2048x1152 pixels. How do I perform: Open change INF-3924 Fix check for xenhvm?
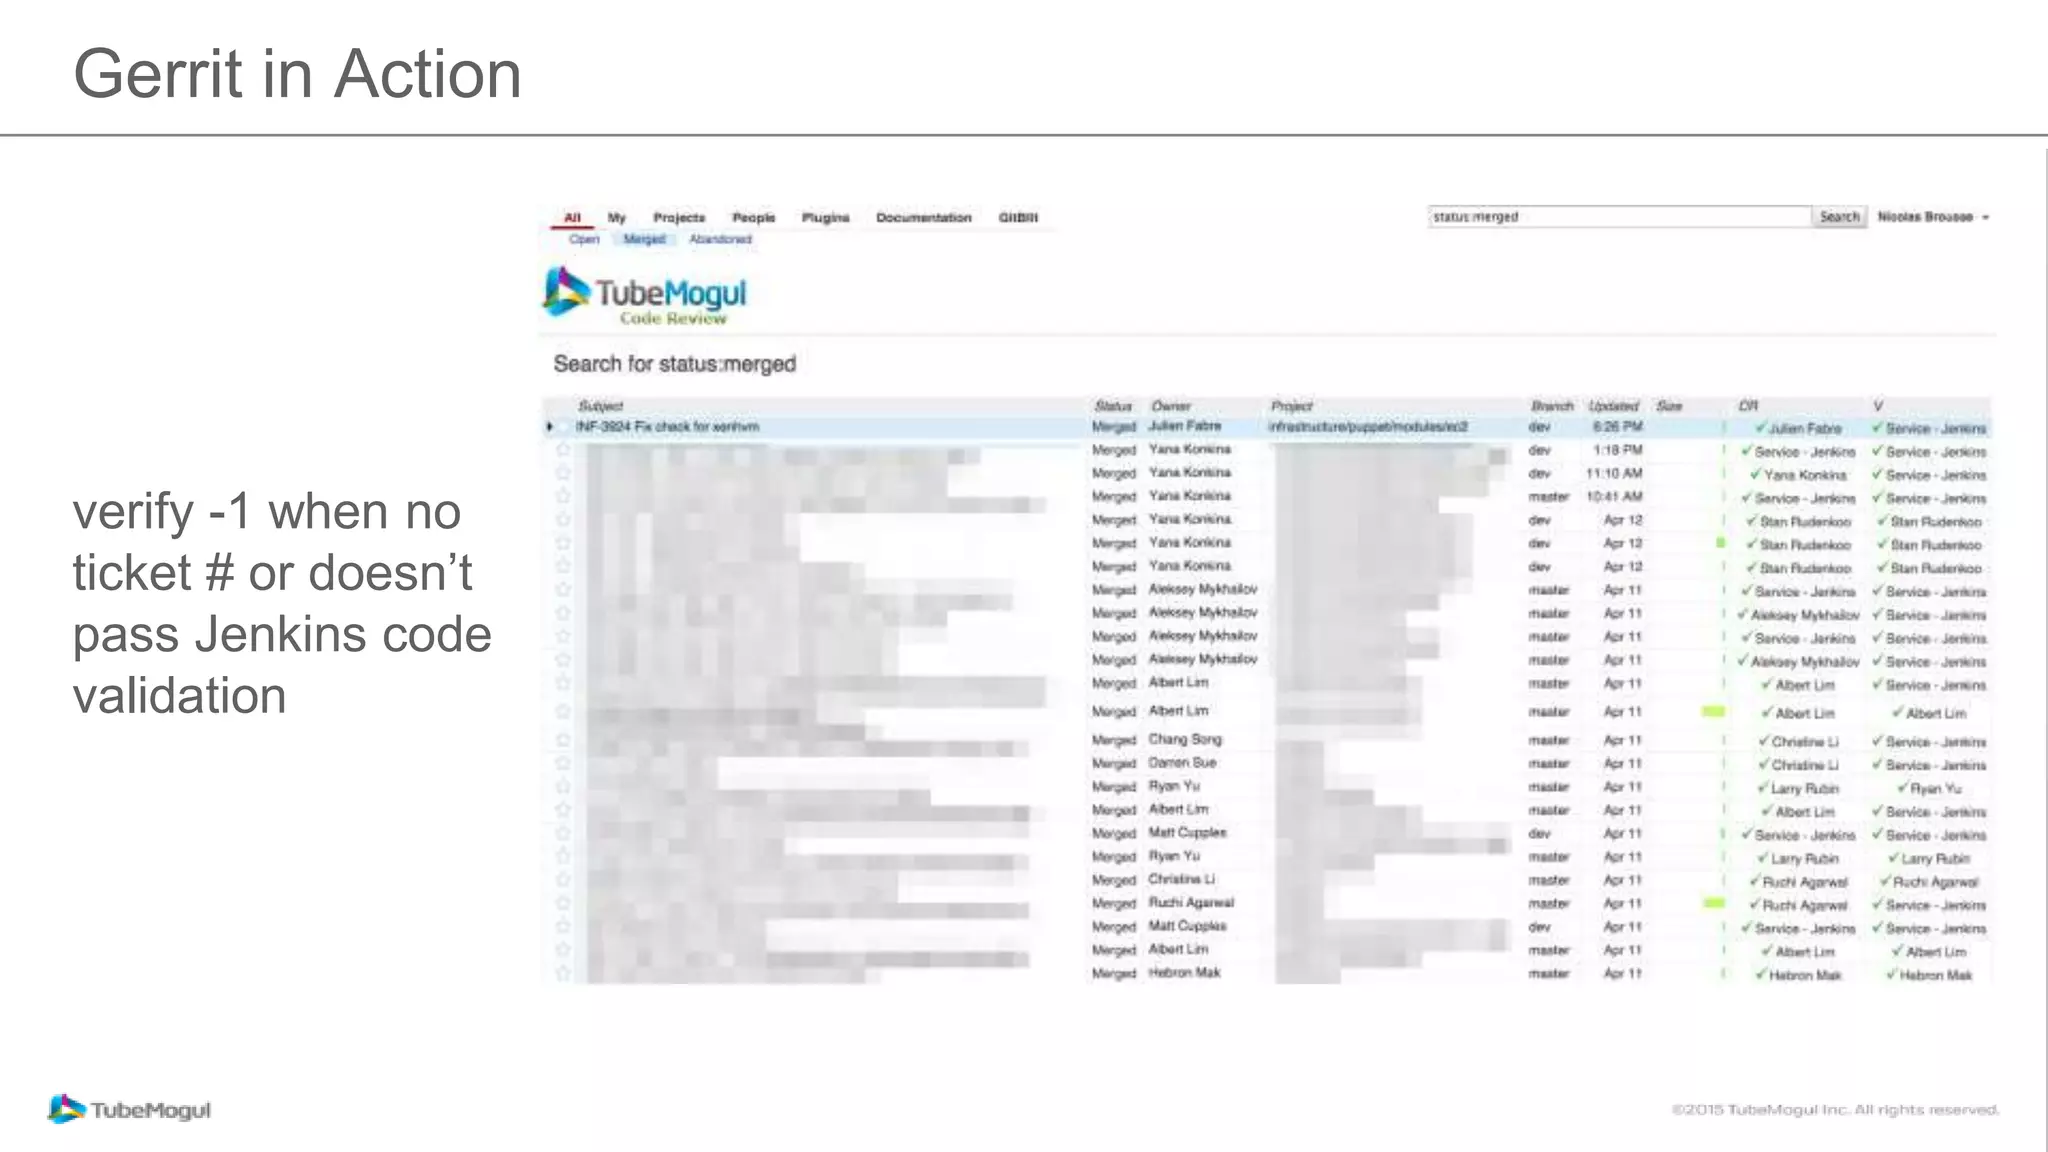coord(667,427)
